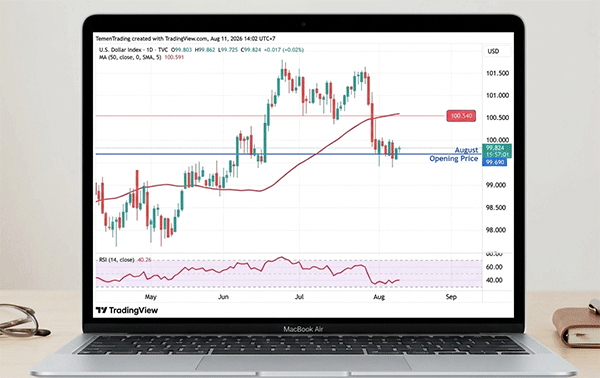
Task: Click the green 99.824 current price label
Action: click(x=497, y=151)
